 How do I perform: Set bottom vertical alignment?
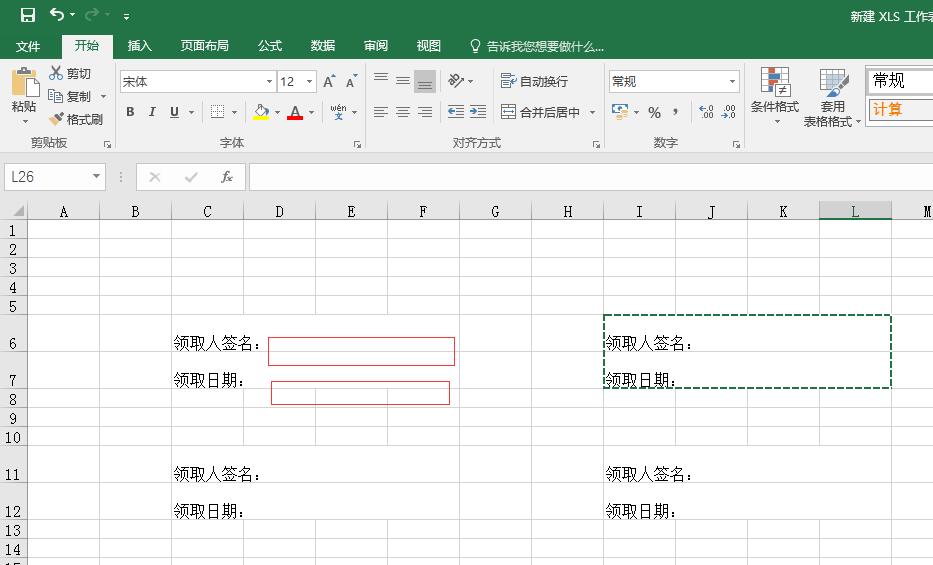[425, 81]
